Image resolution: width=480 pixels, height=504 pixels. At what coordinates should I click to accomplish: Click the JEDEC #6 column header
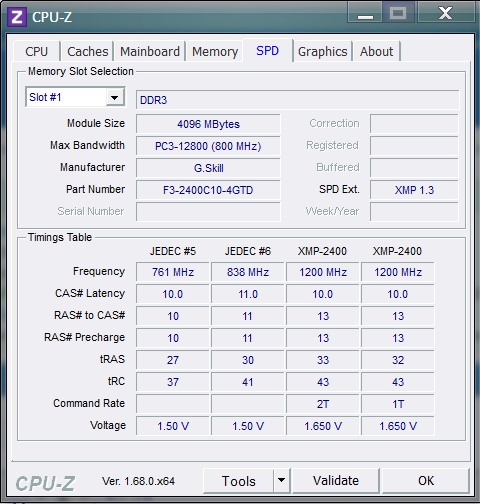click(248, 251)
